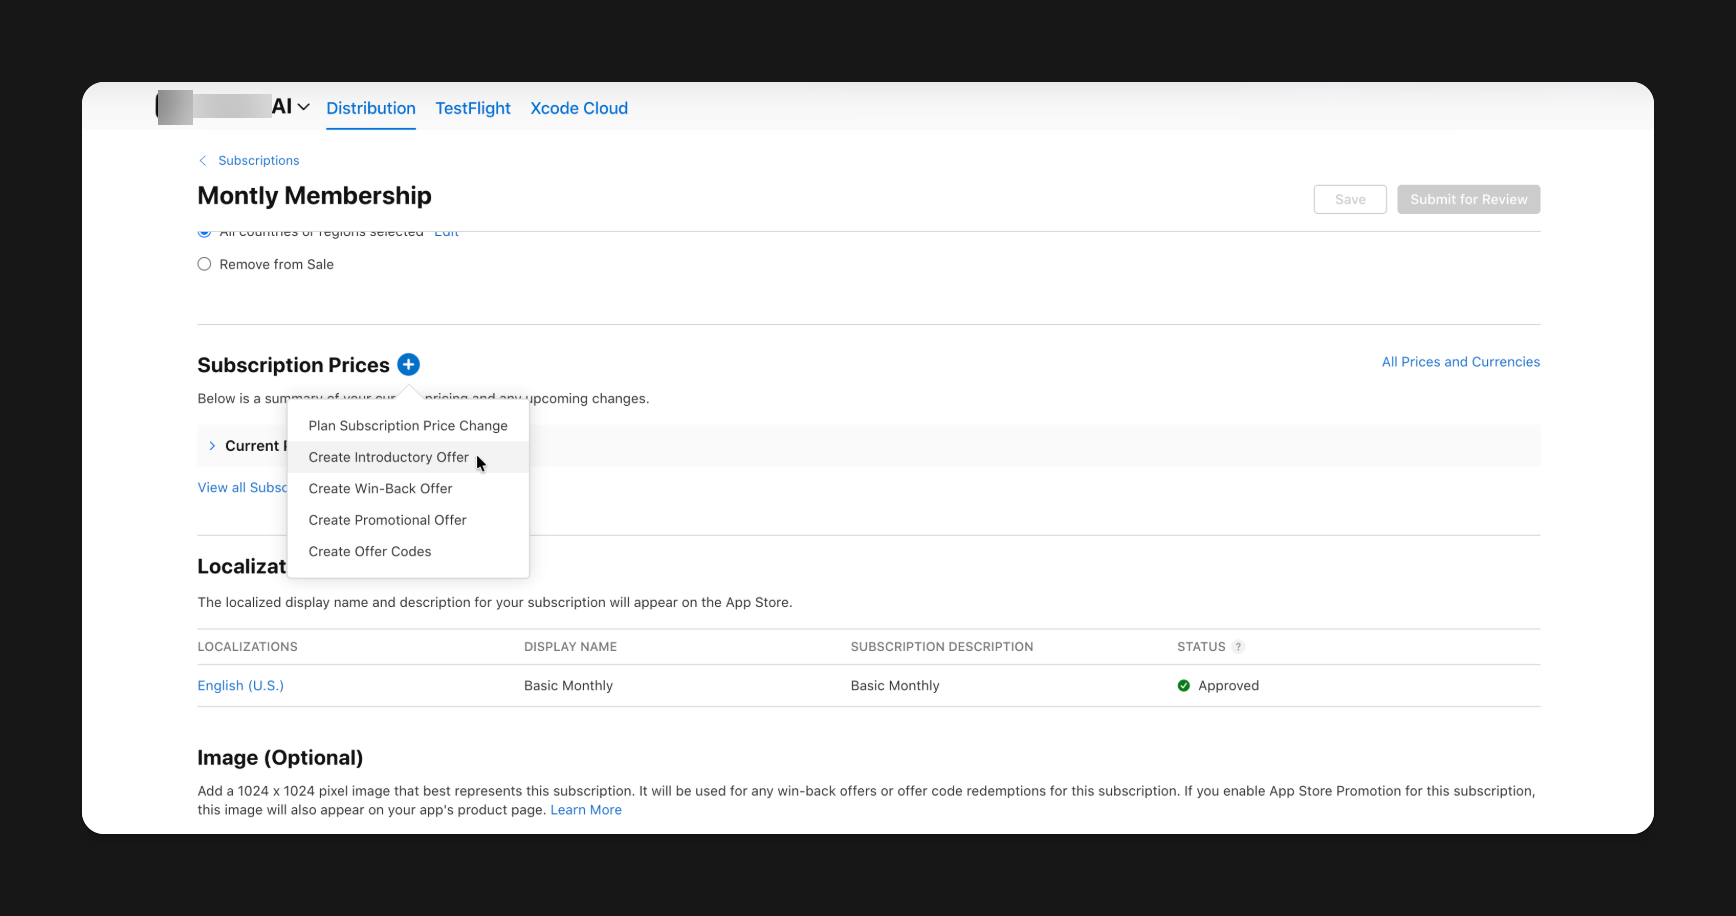Click the Montly Membership page title
This screenshot has width=1736, height=916.
pos(314,196)
